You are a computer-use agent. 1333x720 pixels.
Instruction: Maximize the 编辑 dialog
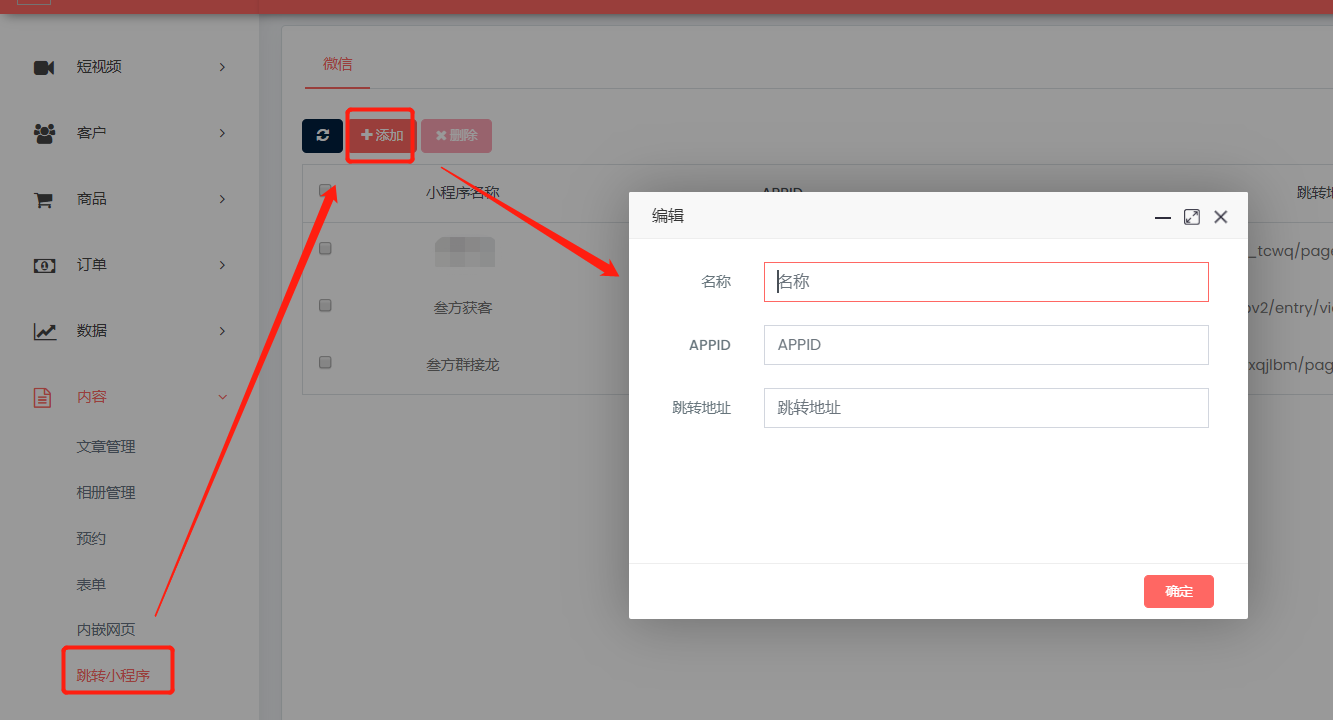(x=1192, y=217)
